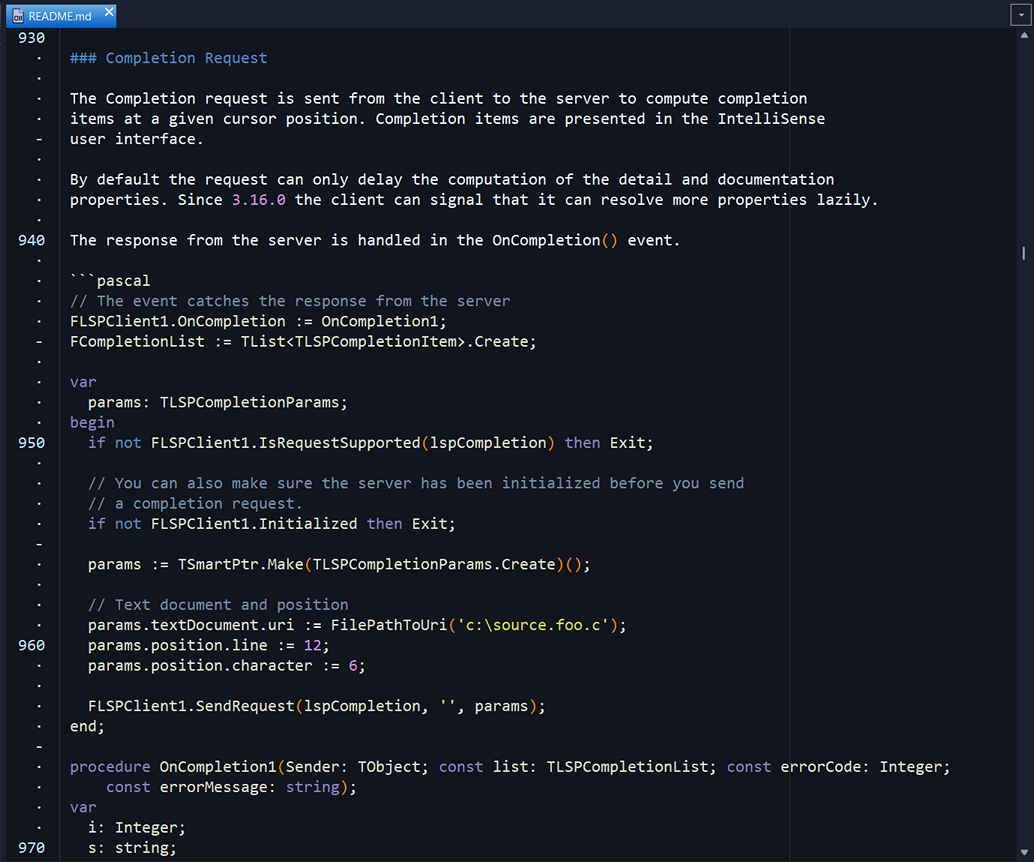Image resolution: width=1034 pixels, height=862 pixels.
Task: Click 'TSmartPtr.Make' text
Action: tap(240, 565)
